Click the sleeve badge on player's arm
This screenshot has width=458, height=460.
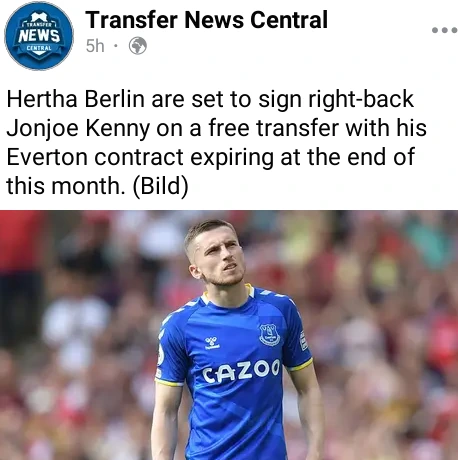(x=303, y=340)
